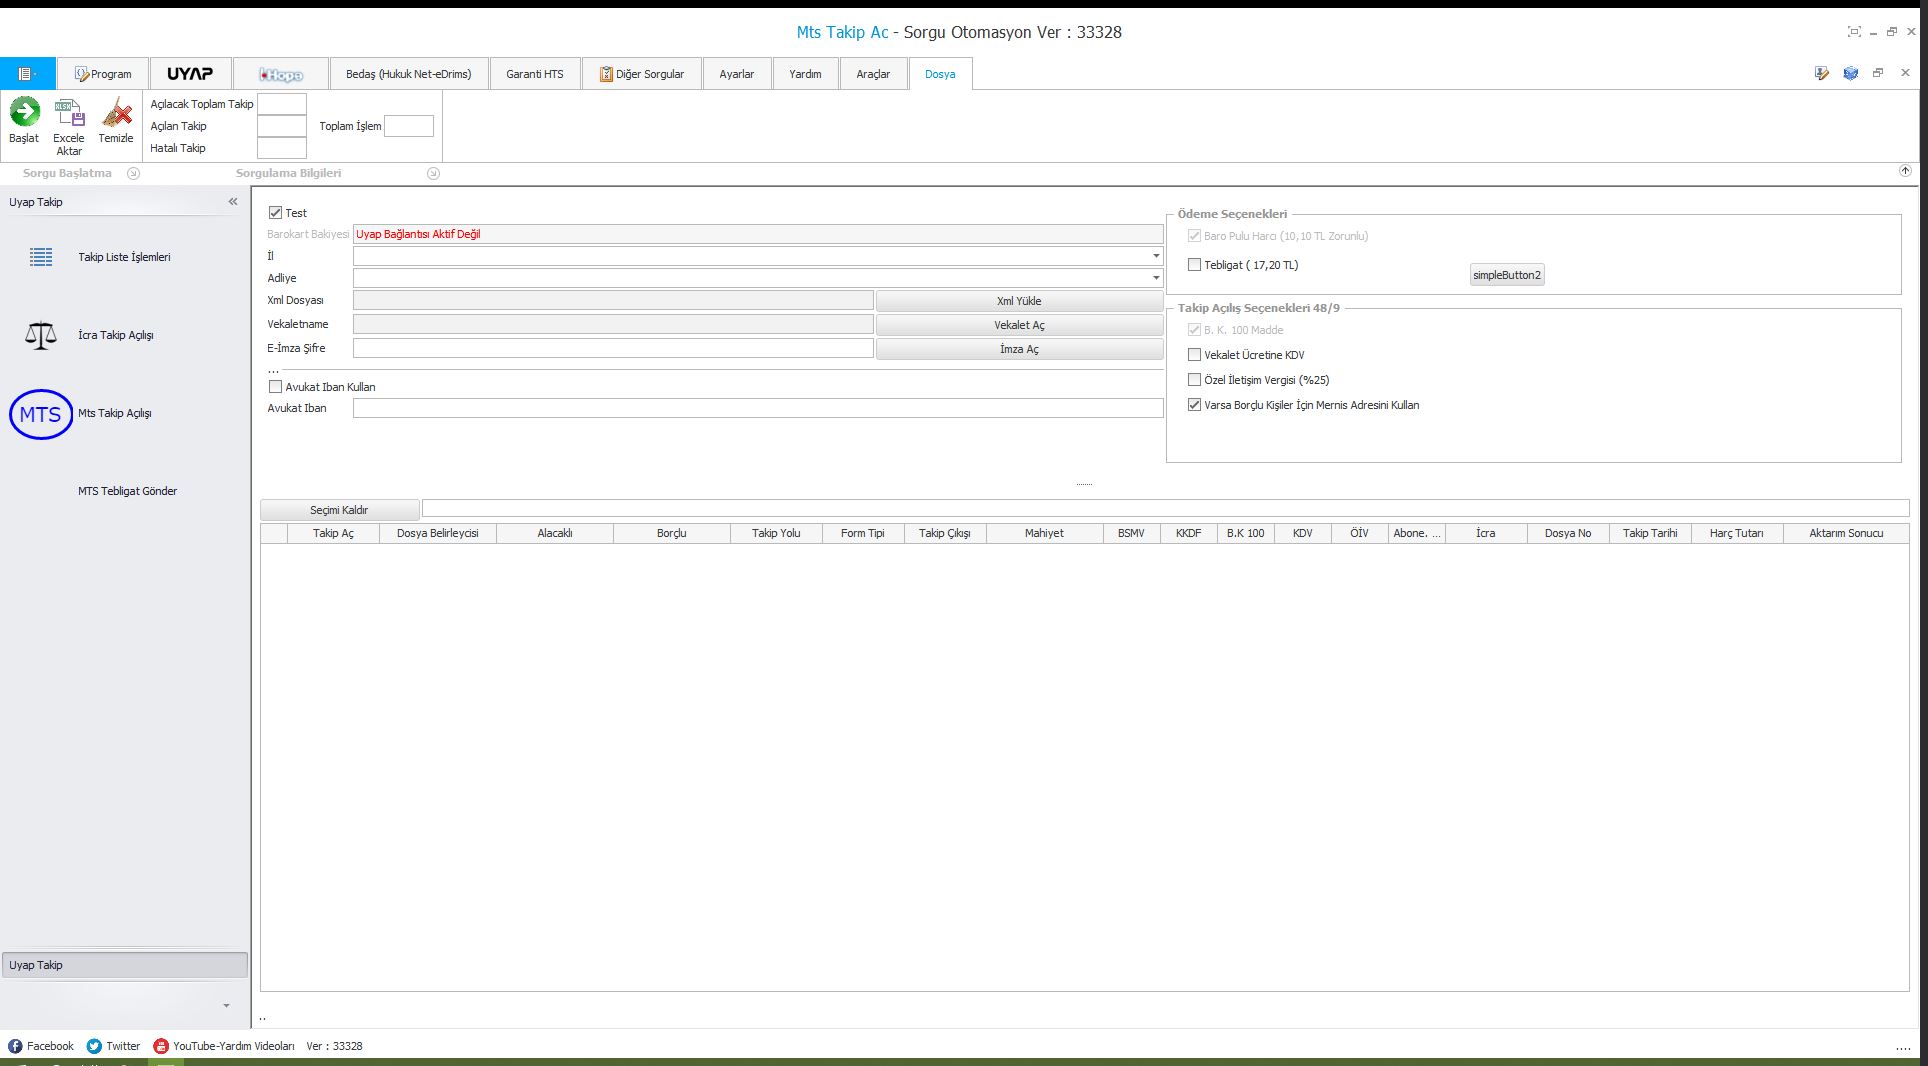Screen dimensions: 1928x1066
Task: Export results with Excele Aktar icon
Action: pos(69,111)
